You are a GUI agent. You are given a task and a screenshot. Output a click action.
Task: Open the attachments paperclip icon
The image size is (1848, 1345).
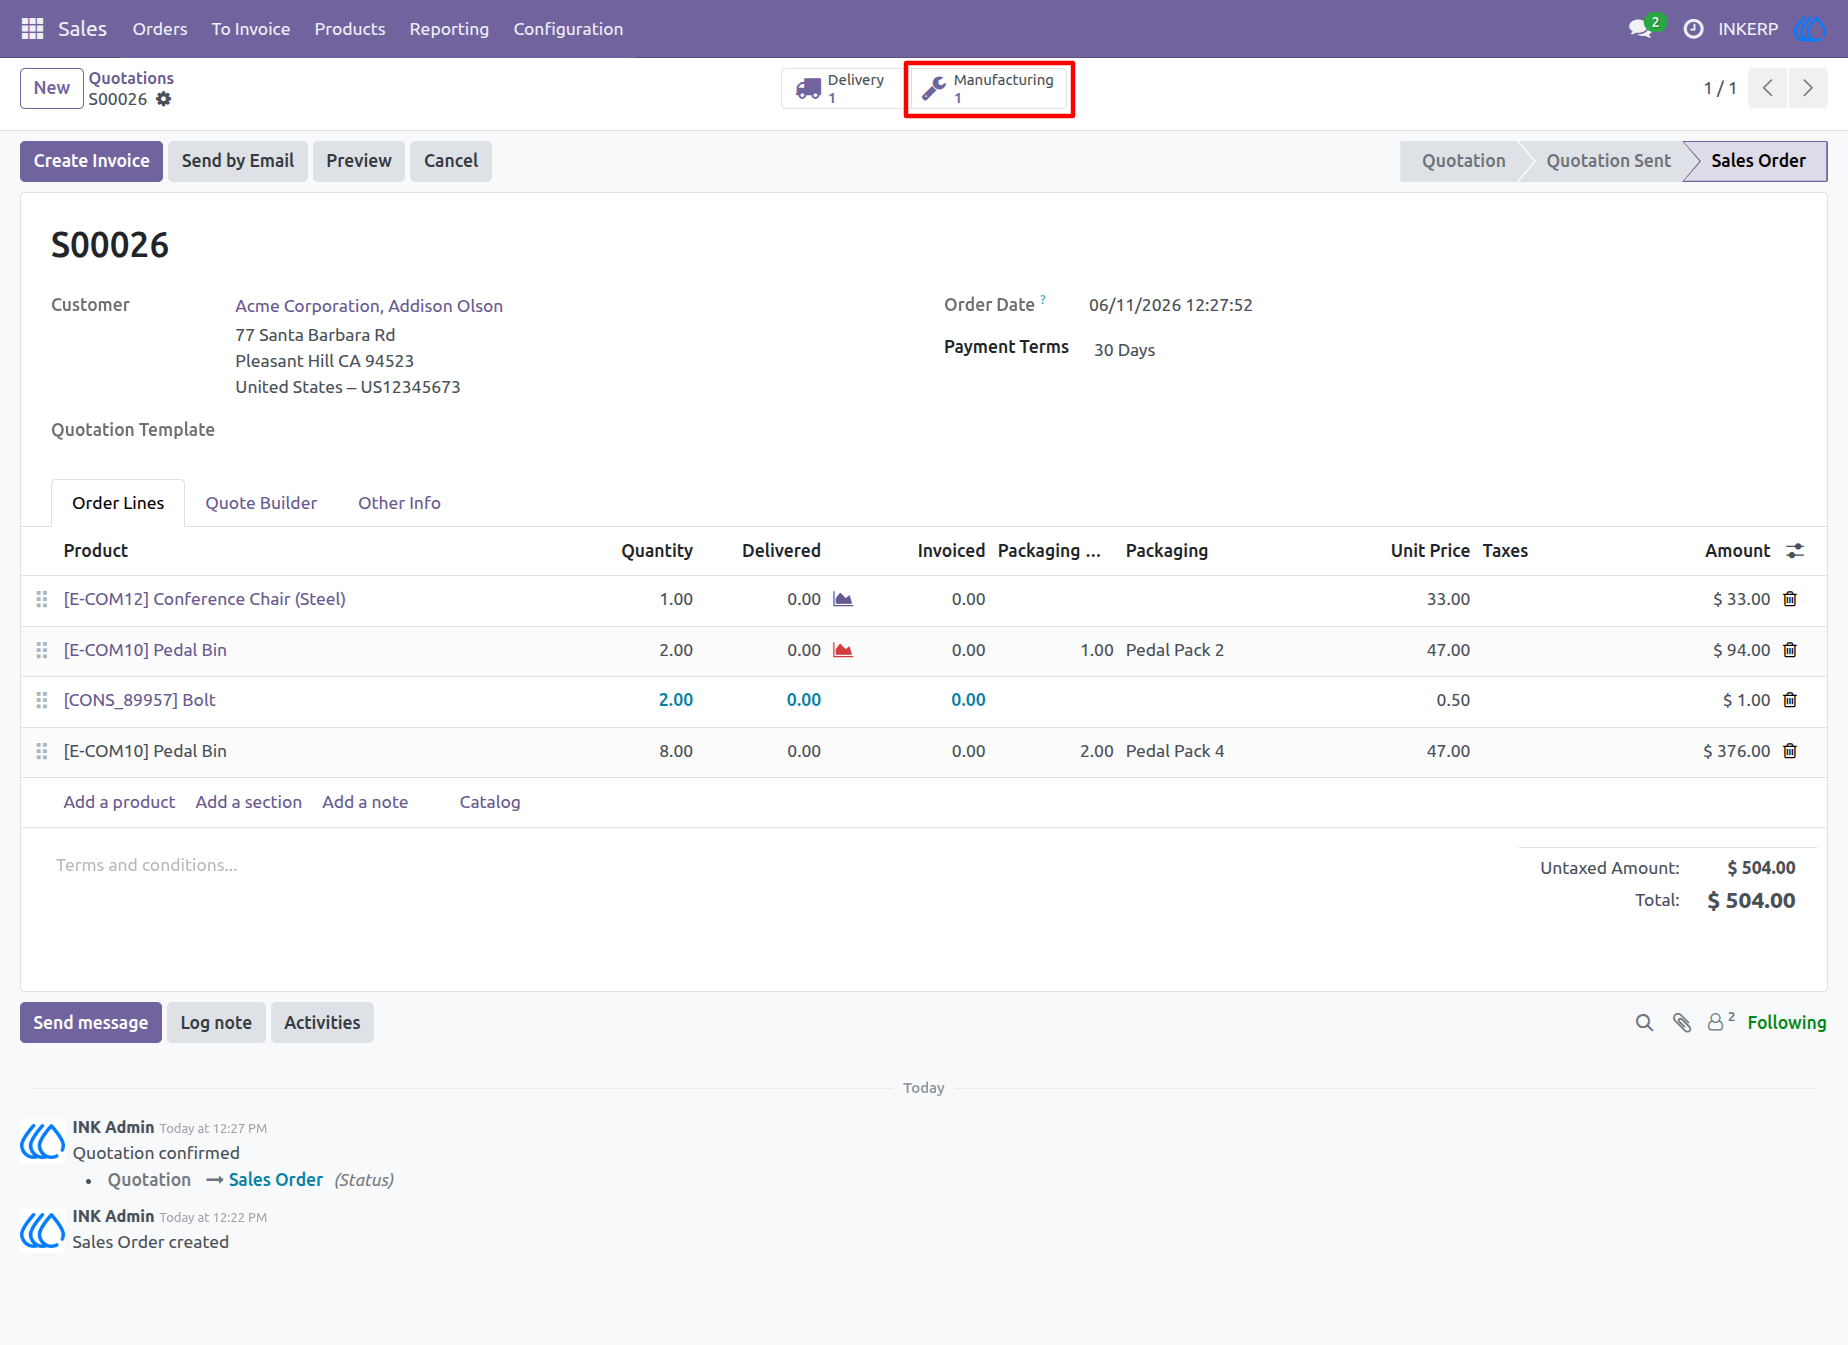(1682, 1022)
